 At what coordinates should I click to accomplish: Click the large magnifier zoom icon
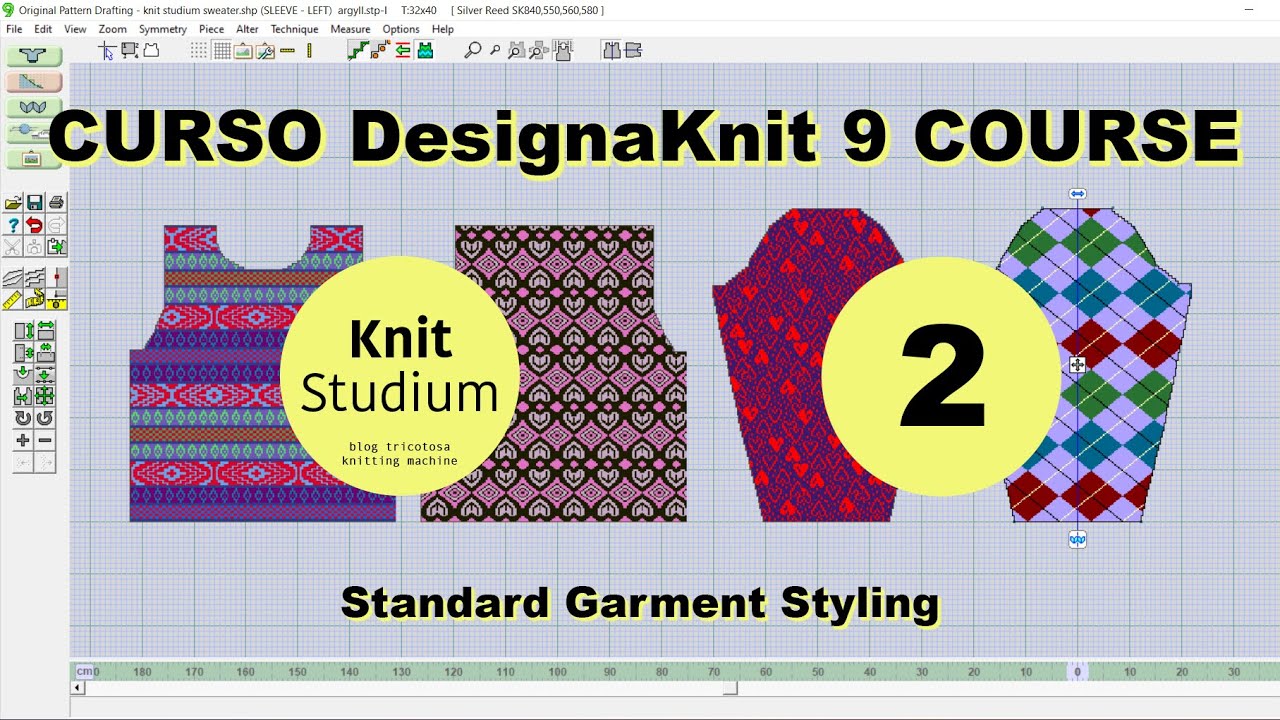point(473,50)
